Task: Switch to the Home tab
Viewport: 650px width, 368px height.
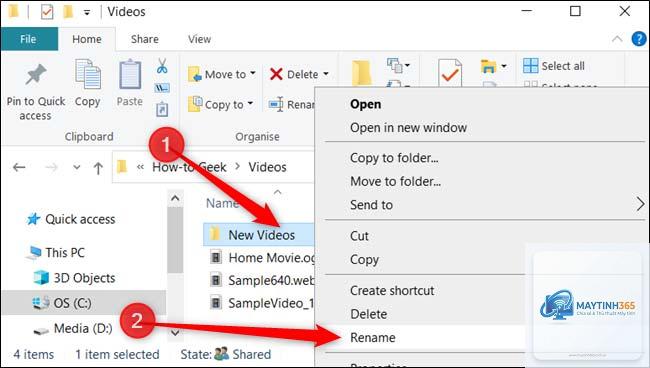Action: 87,39
